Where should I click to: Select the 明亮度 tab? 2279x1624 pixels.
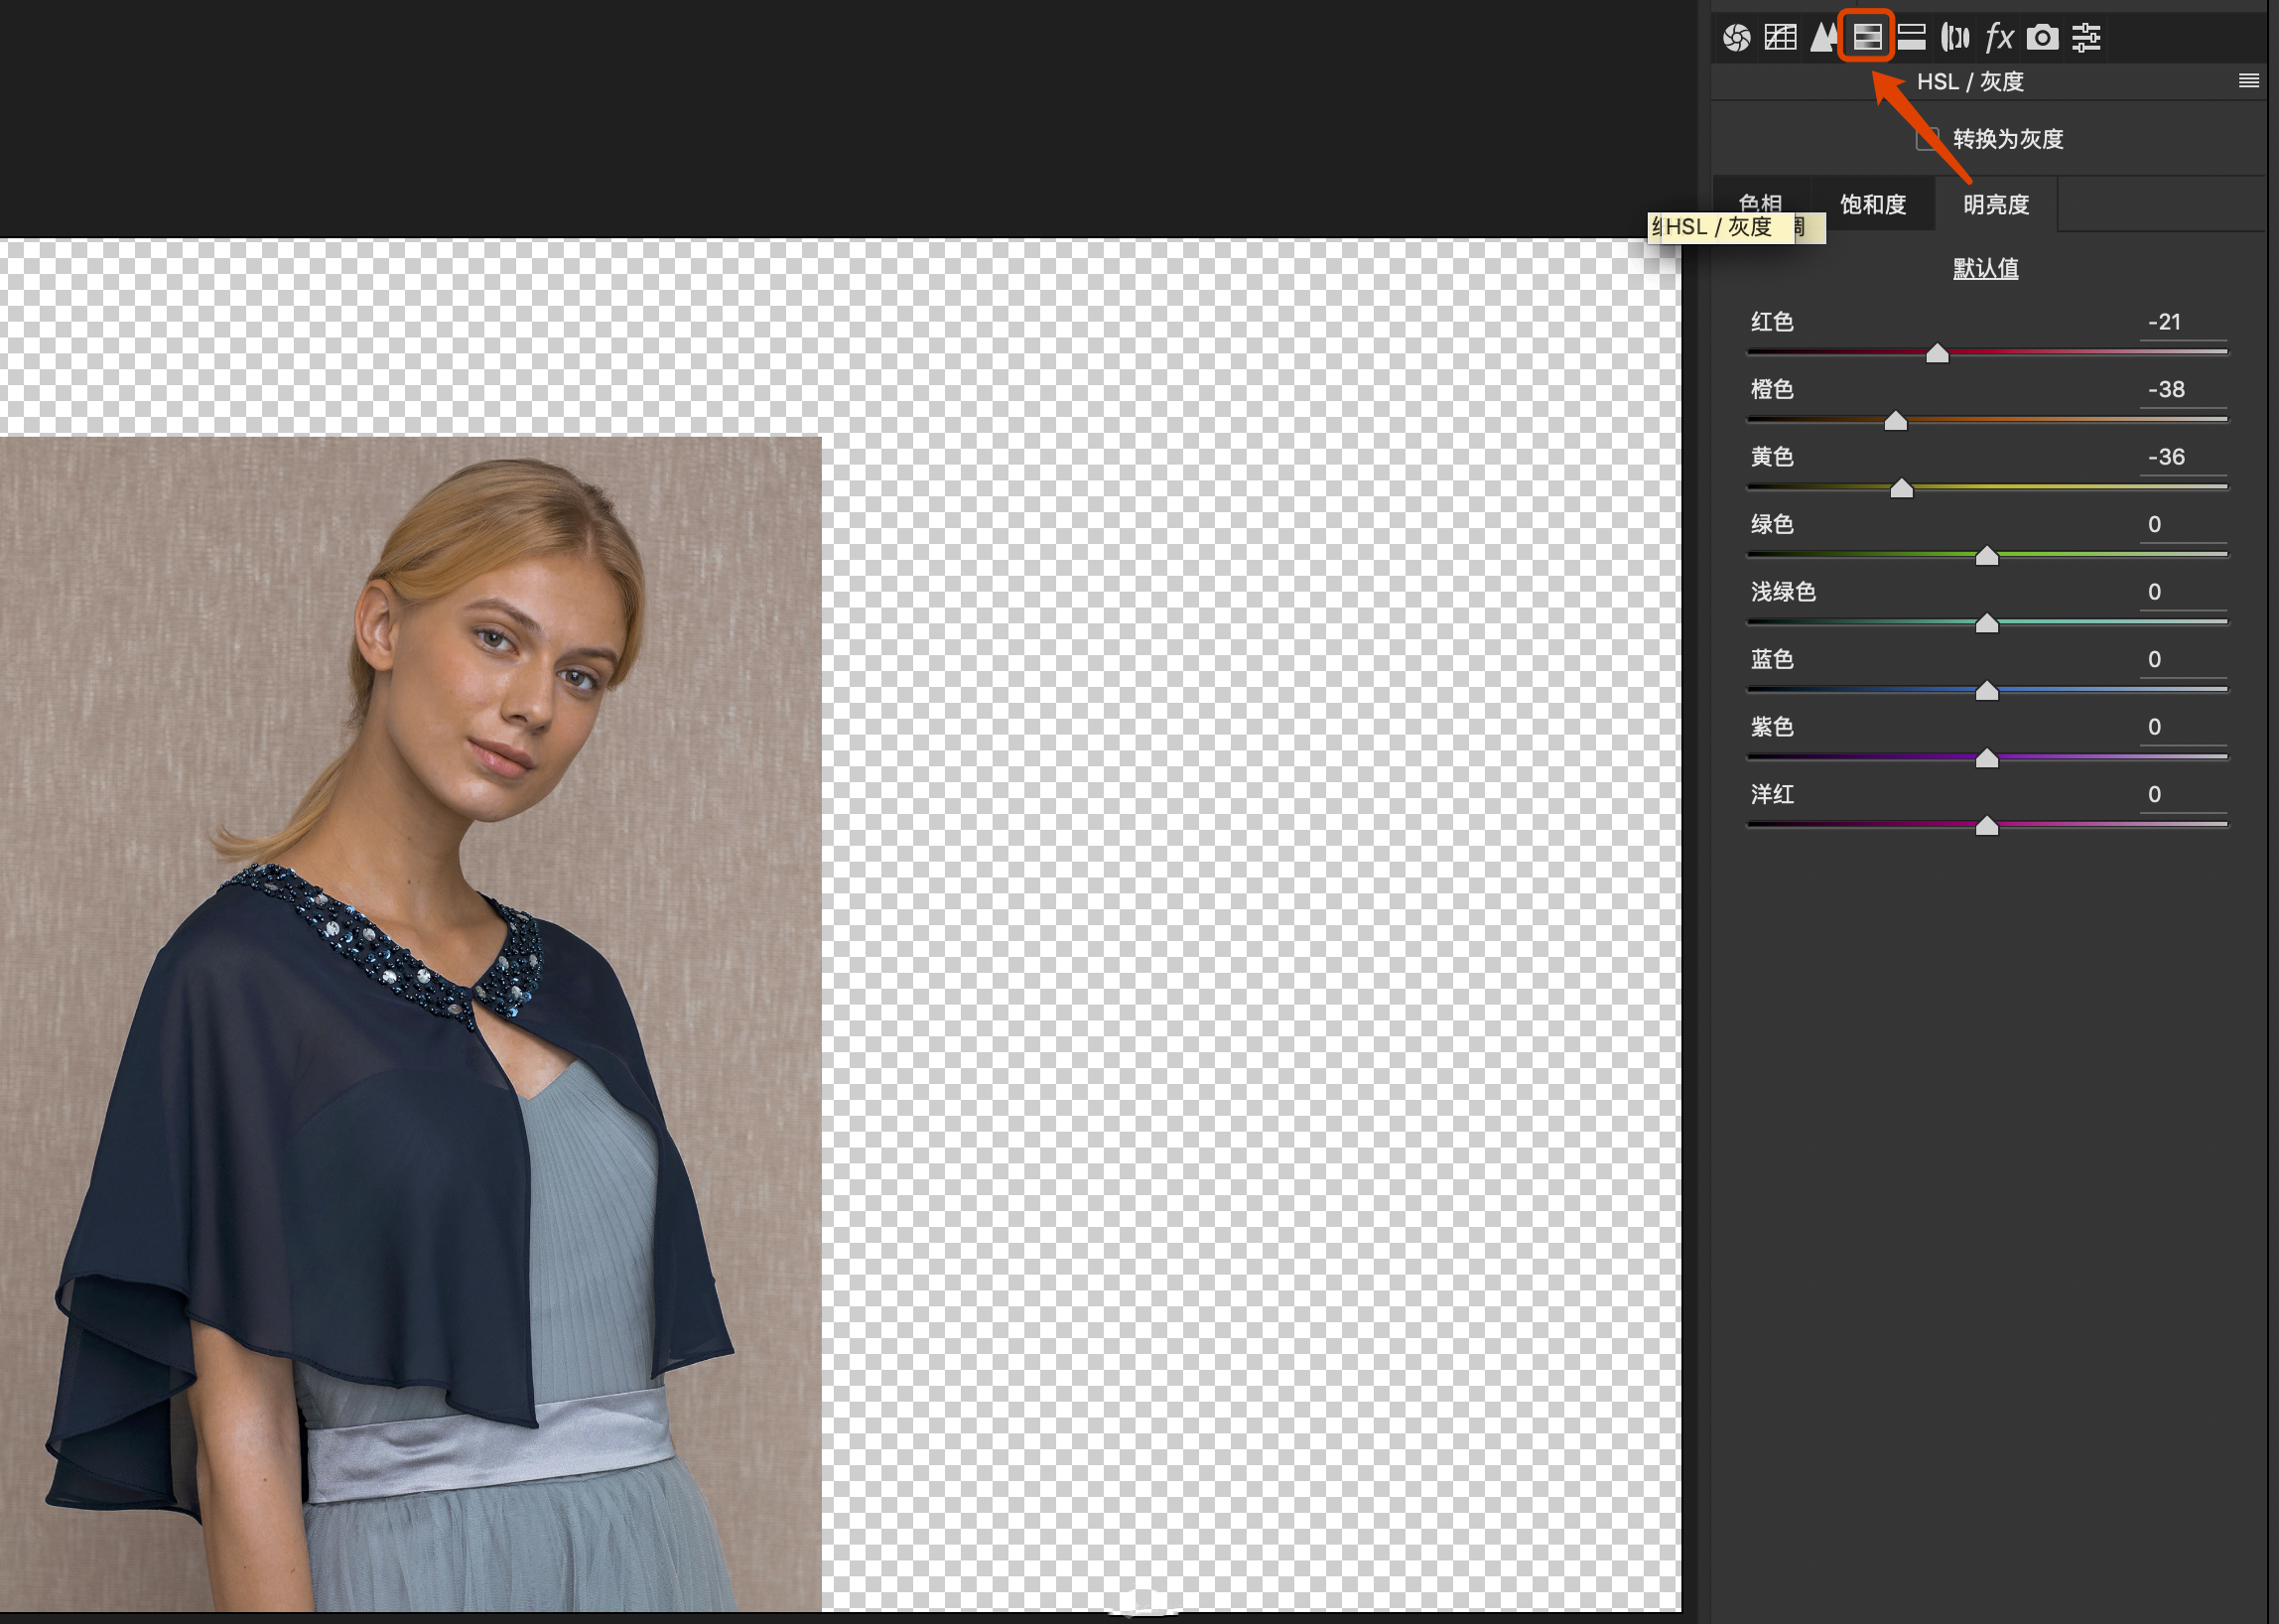click(x=1996, y=204)
